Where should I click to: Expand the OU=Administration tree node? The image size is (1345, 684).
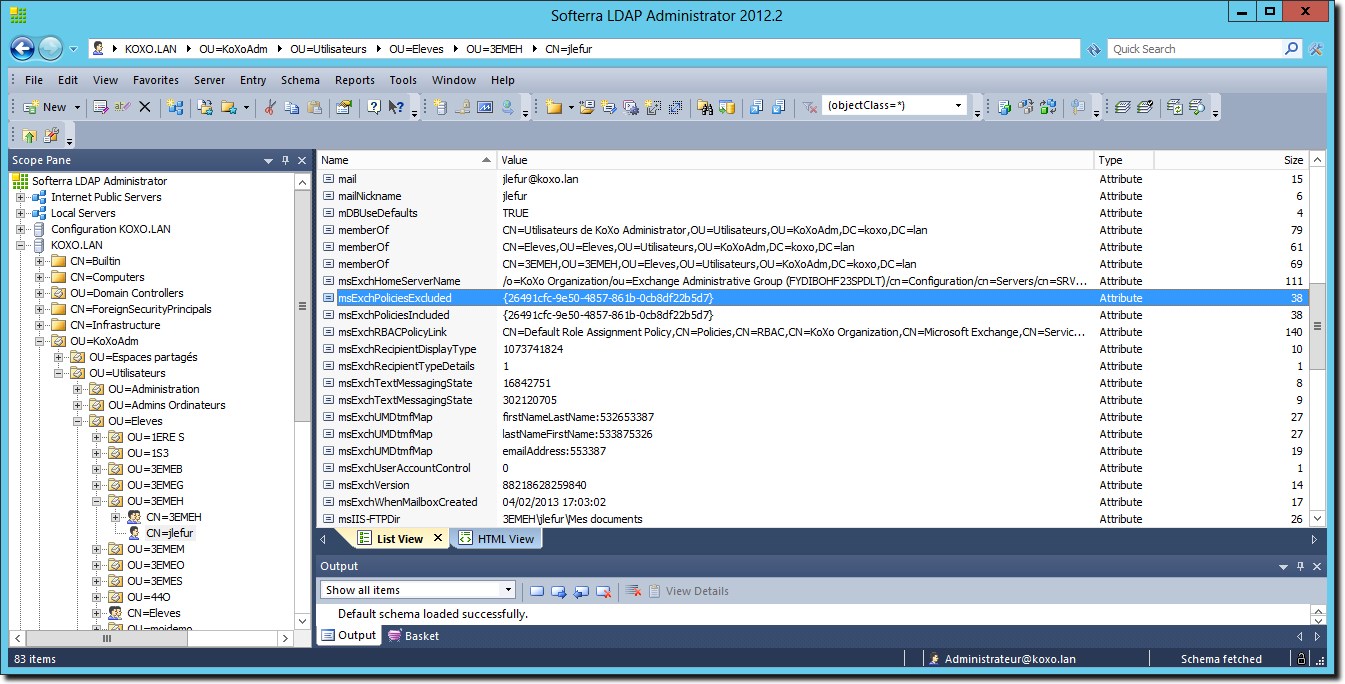click(78, 389)
